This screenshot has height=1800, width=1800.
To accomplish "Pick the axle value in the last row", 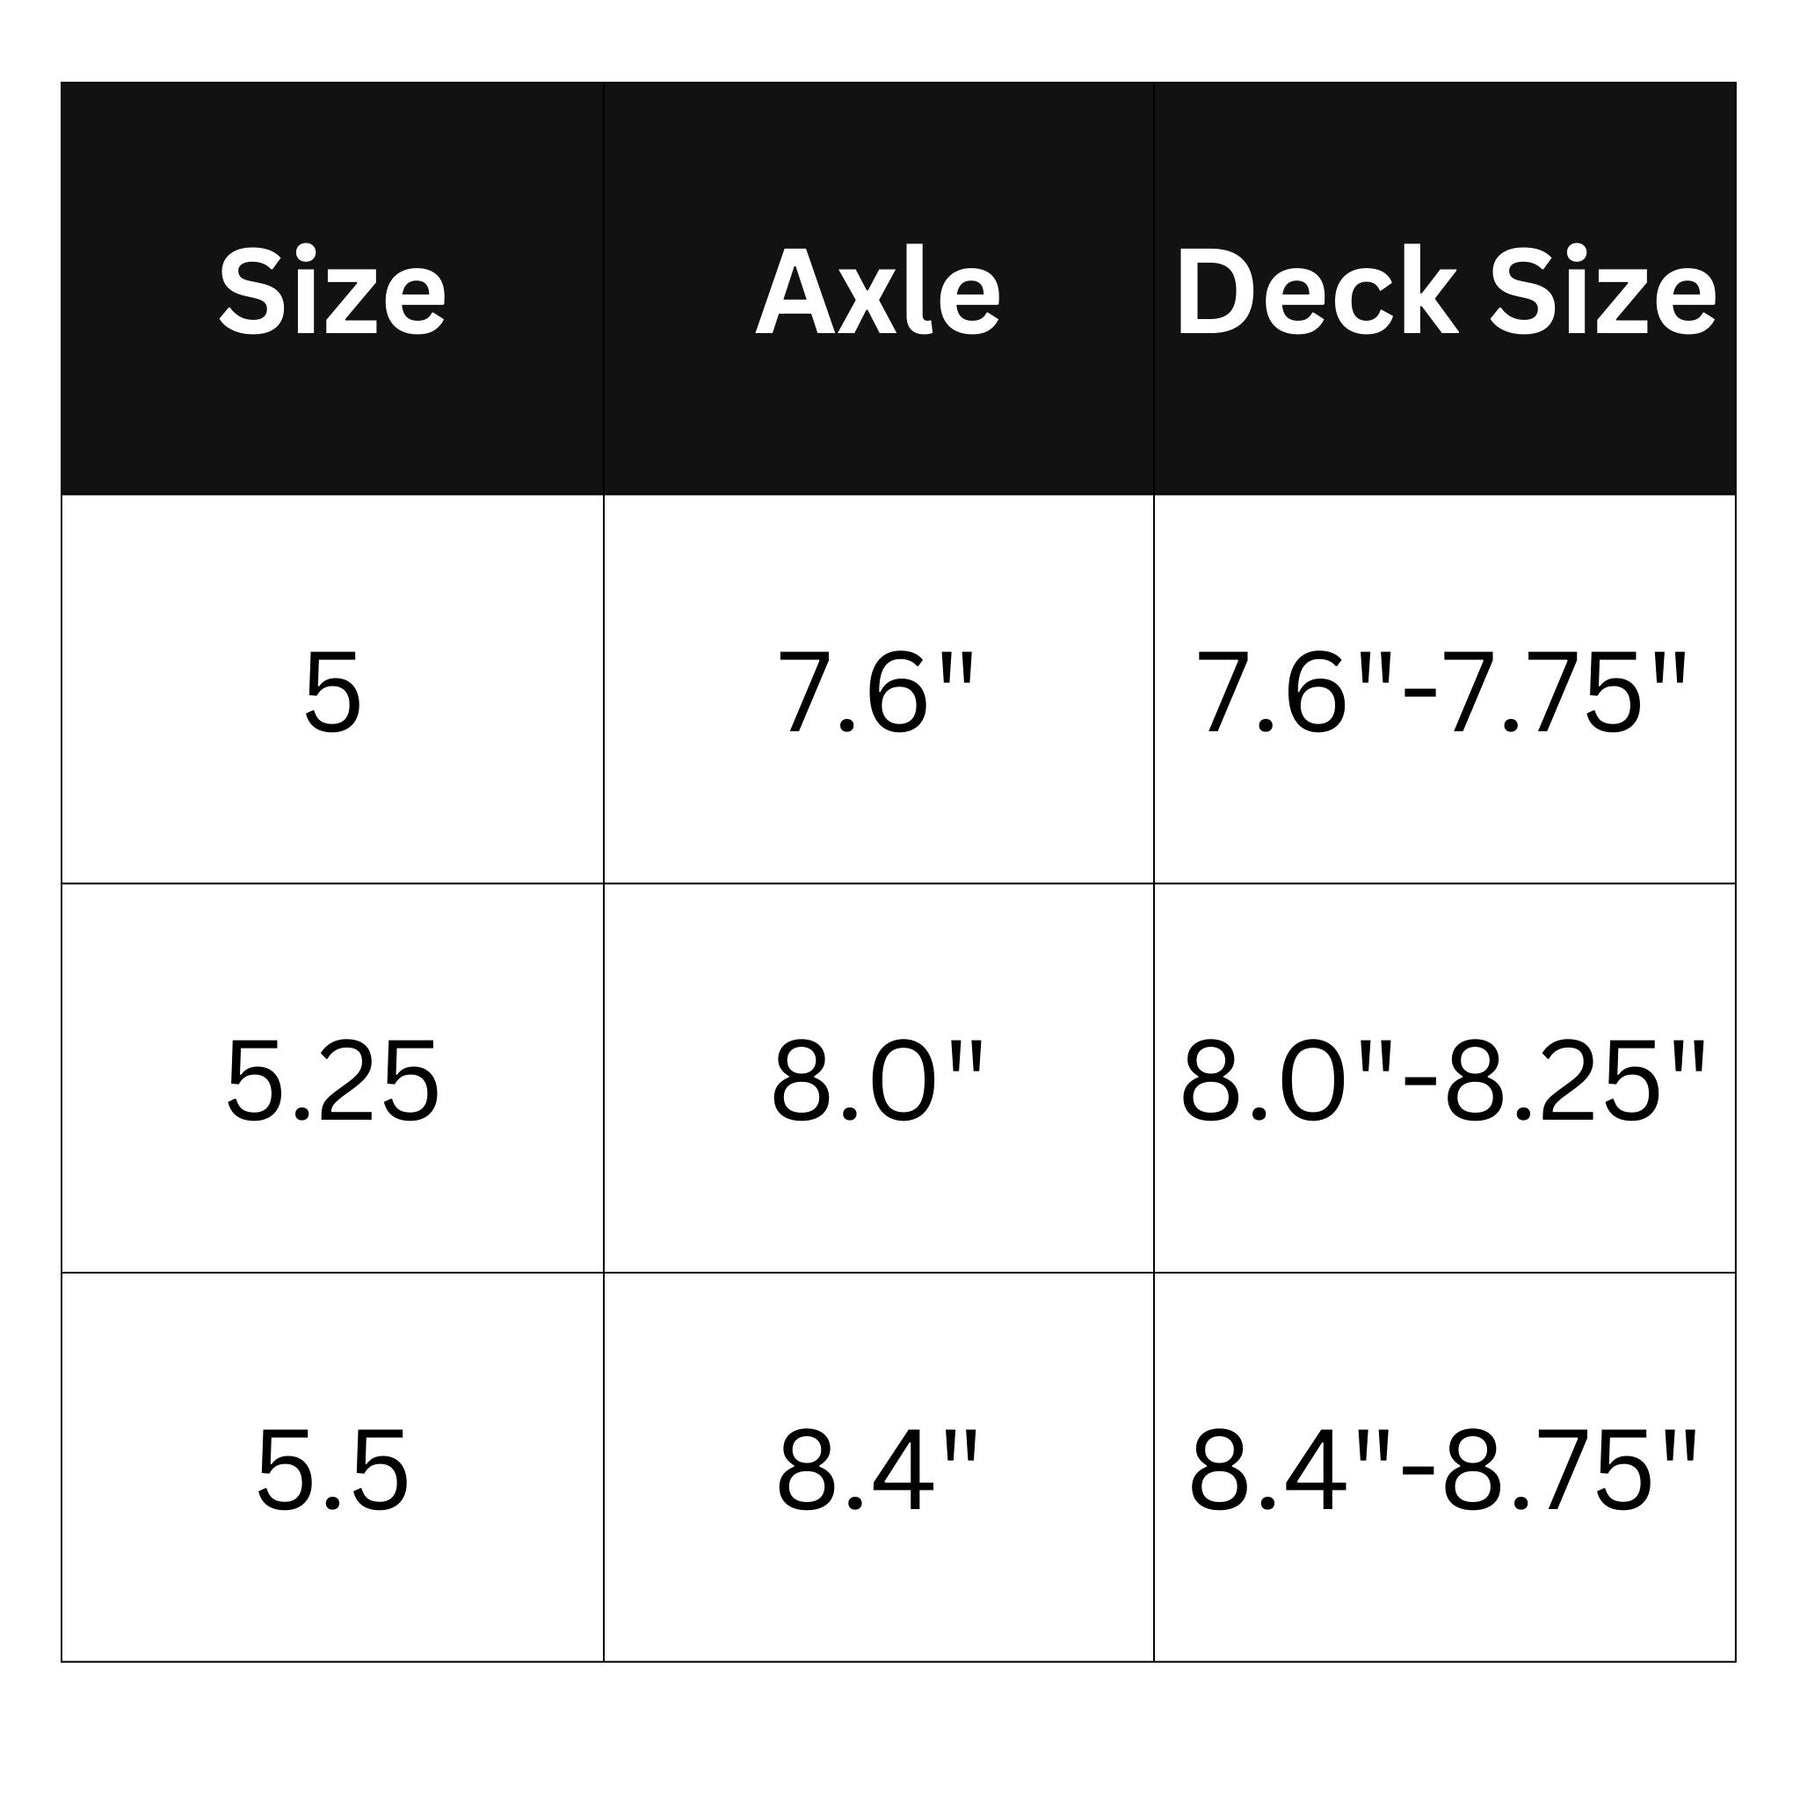I will 878,1467.
